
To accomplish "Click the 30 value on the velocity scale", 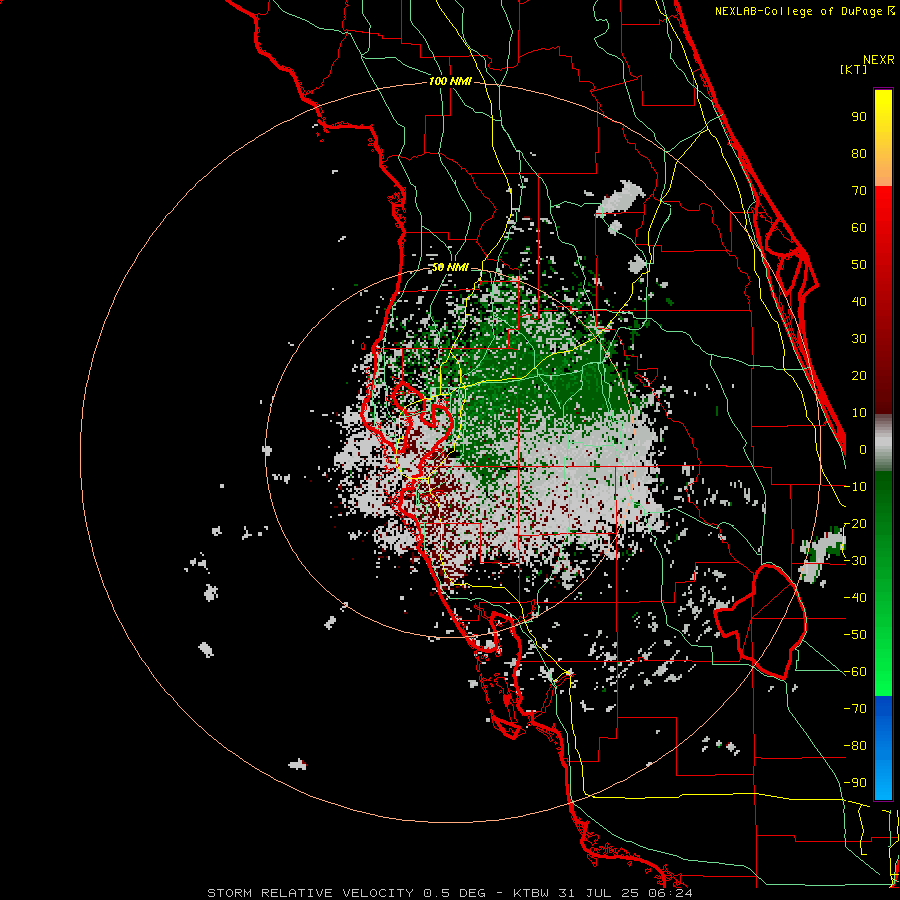I will coord(859,339).
